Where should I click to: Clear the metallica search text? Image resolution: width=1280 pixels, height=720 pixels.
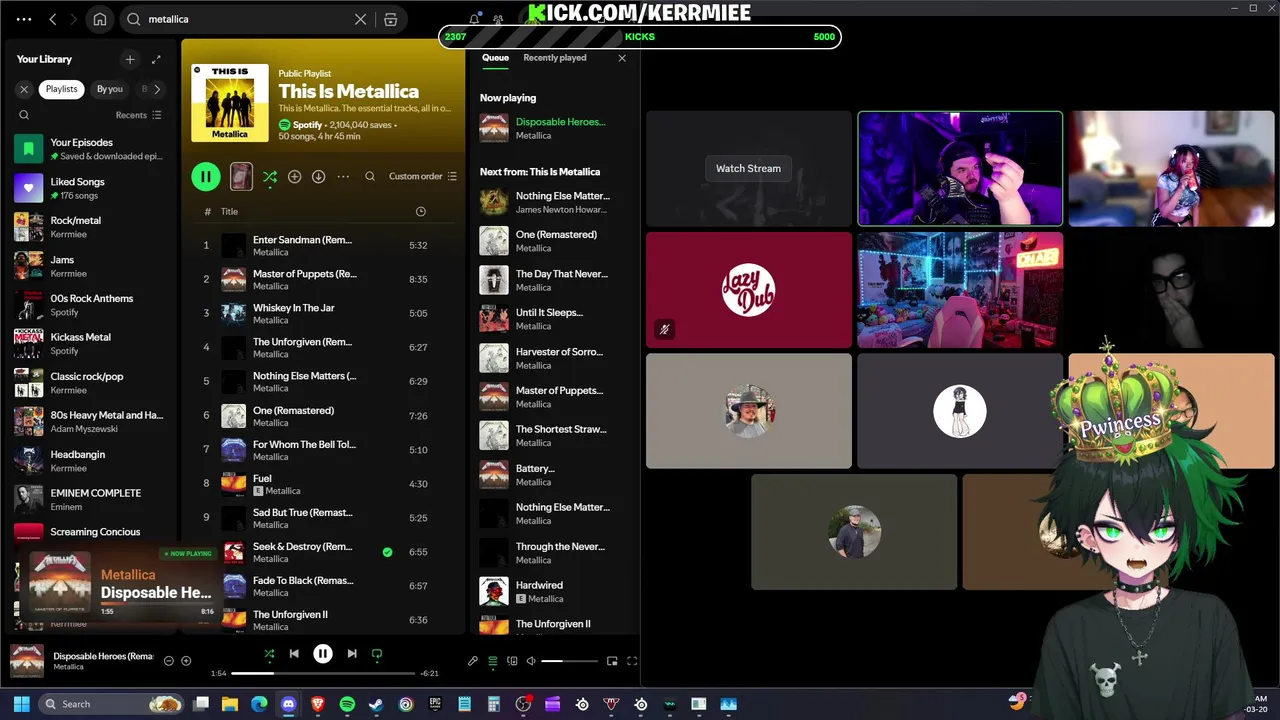(x=361, y=19)
